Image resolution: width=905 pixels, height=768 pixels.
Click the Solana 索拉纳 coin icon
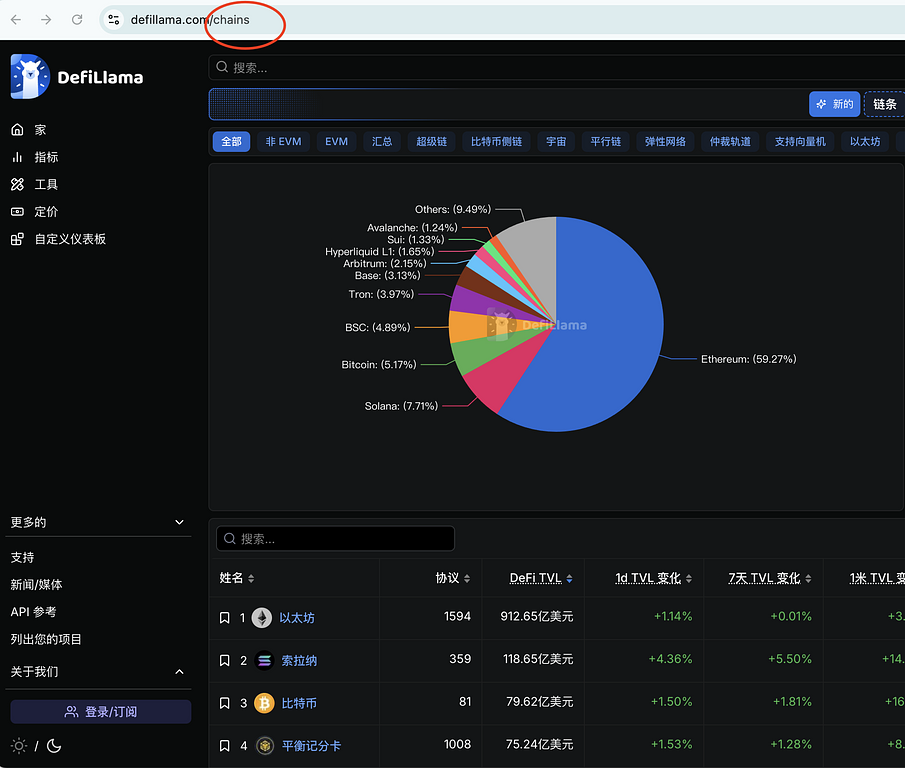(x=264, y=660)
